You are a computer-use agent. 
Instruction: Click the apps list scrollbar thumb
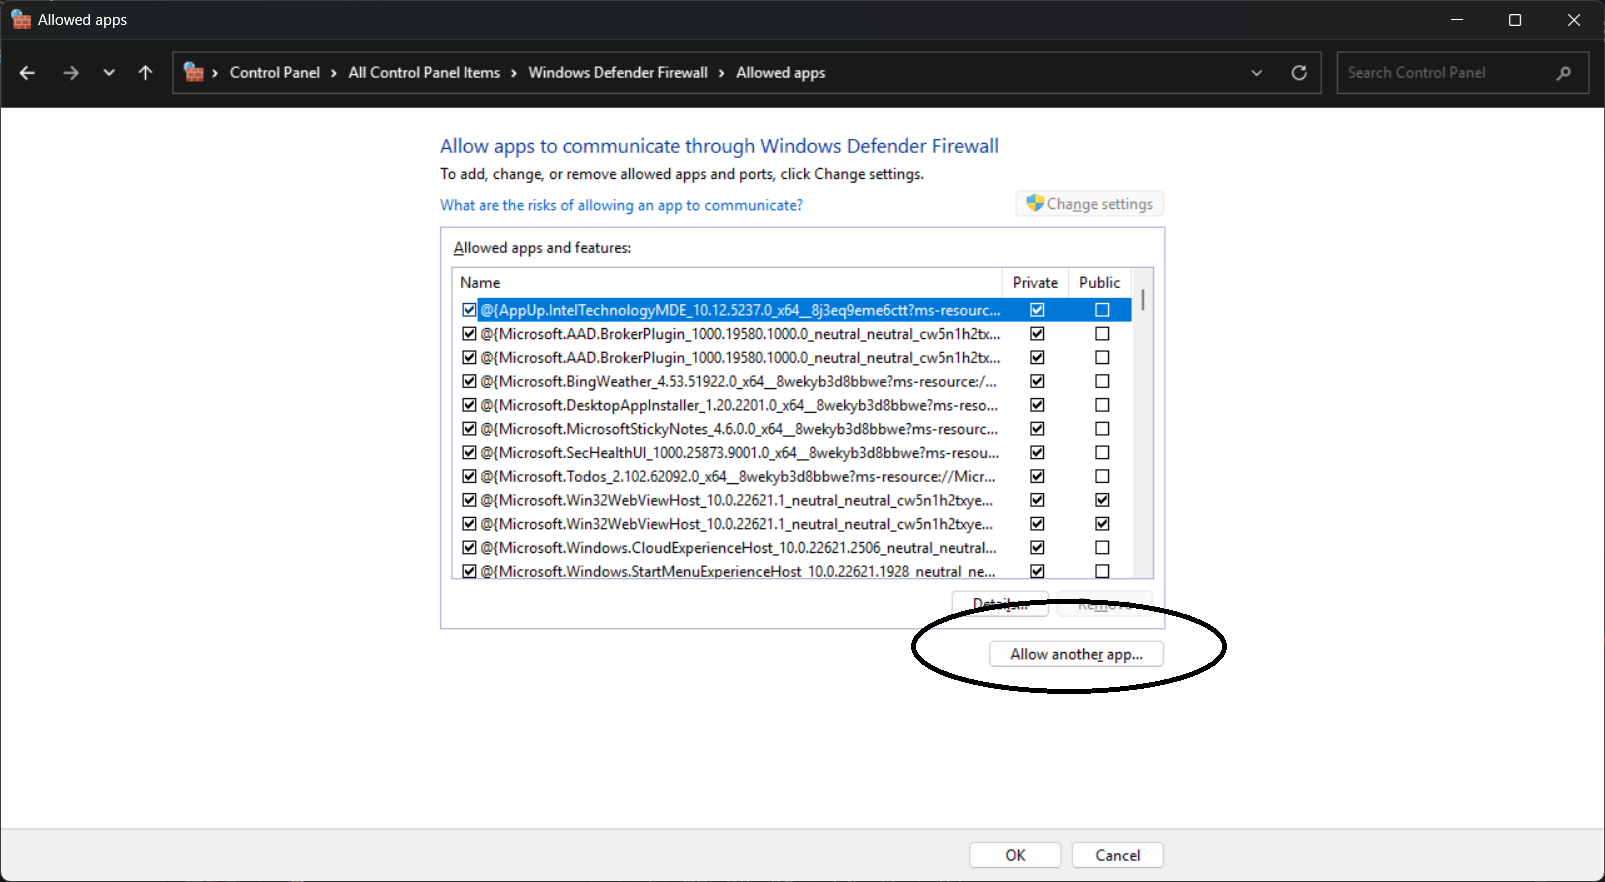pyautogui.click(x=1143, y=300)
